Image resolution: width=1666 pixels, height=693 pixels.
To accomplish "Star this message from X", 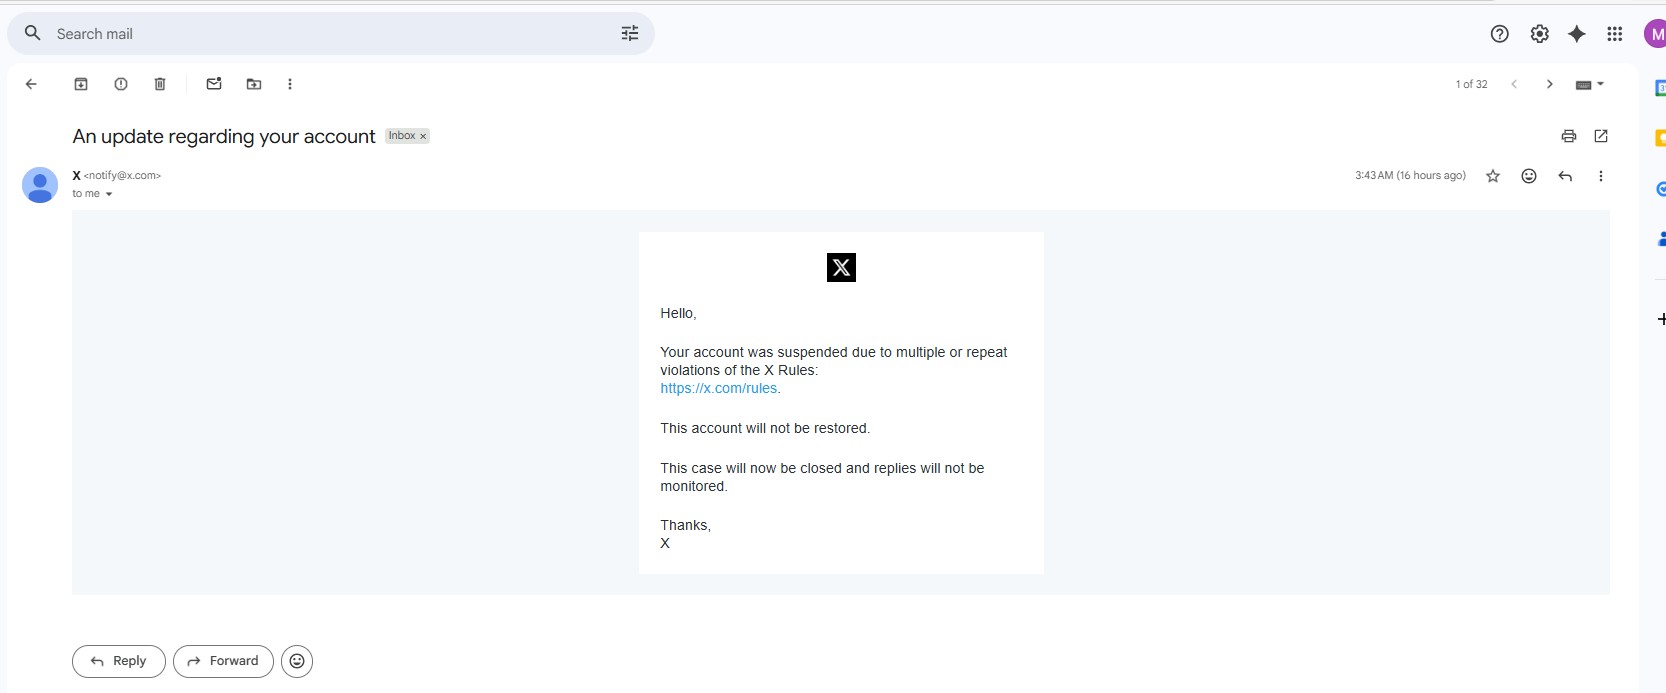I will point(1493,176).
